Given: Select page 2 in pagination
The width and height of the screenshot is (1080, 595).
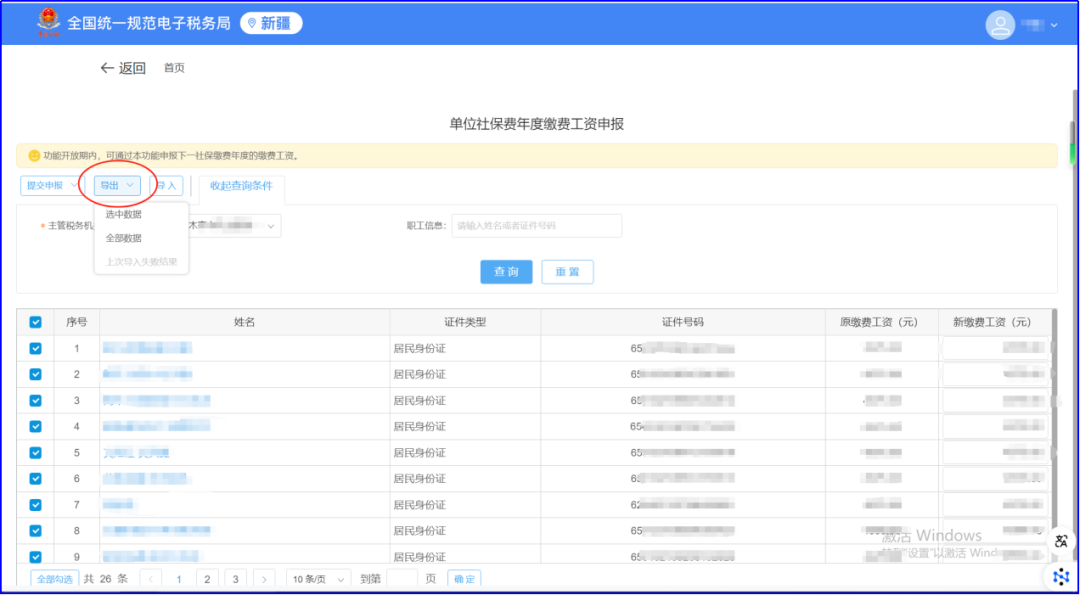Looking at the screenshot, I should (x=207, y=579).
